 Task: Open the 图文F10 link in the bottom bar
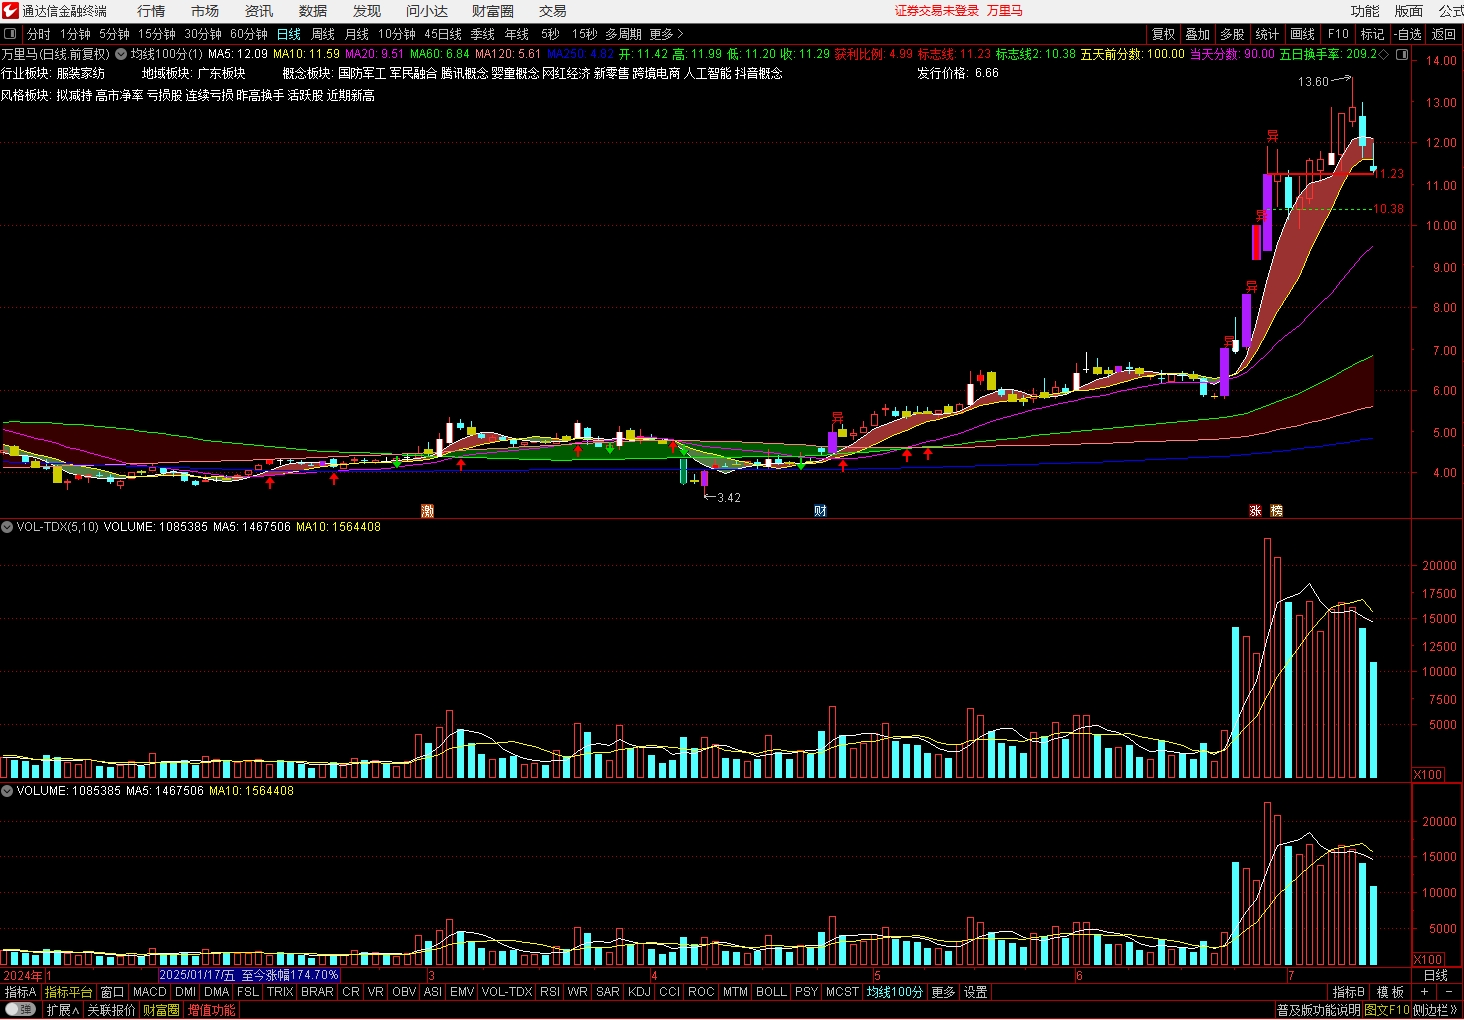pyautogui.click(x=1387, y=1010)
